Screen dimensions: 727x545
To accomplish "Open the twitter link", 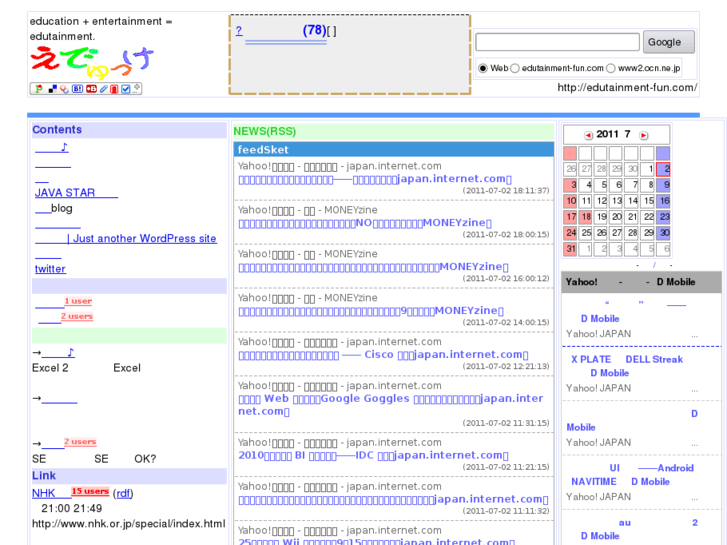I will [x=50, y=269].
